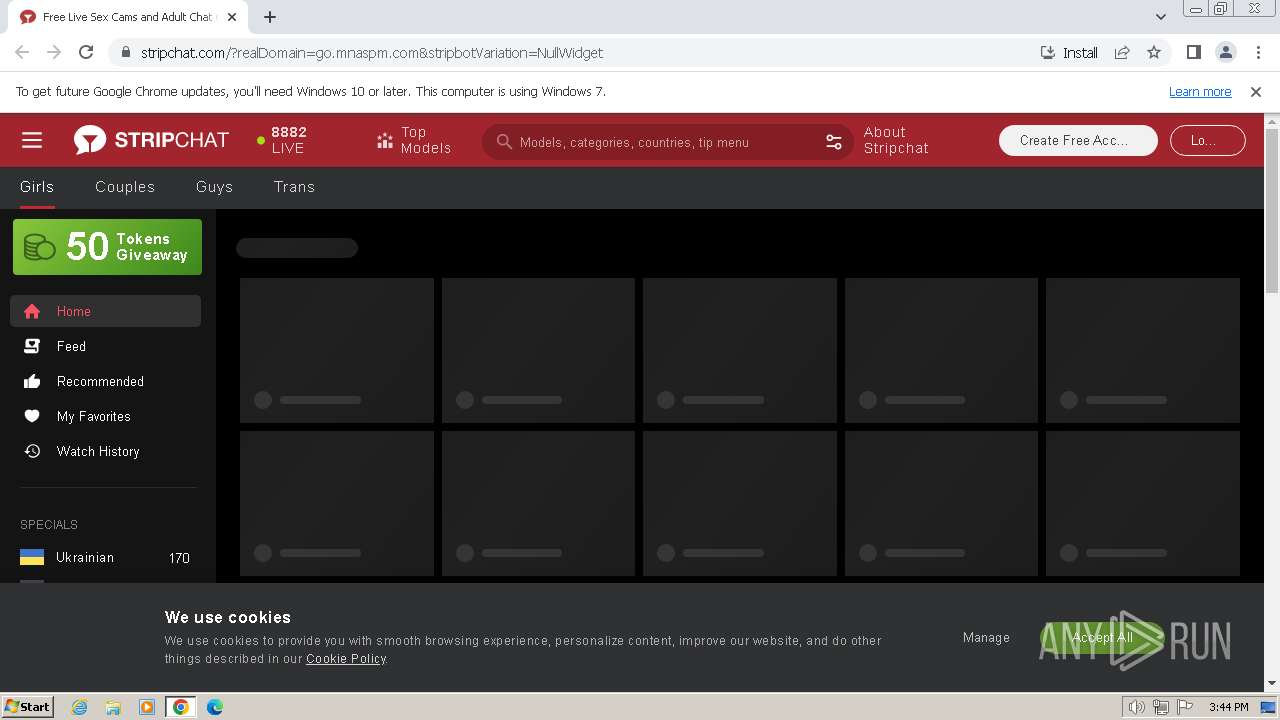Screen dimensions: 1280x720
Task: Open Recommended in sidebar
Action: tap(105, 381)
